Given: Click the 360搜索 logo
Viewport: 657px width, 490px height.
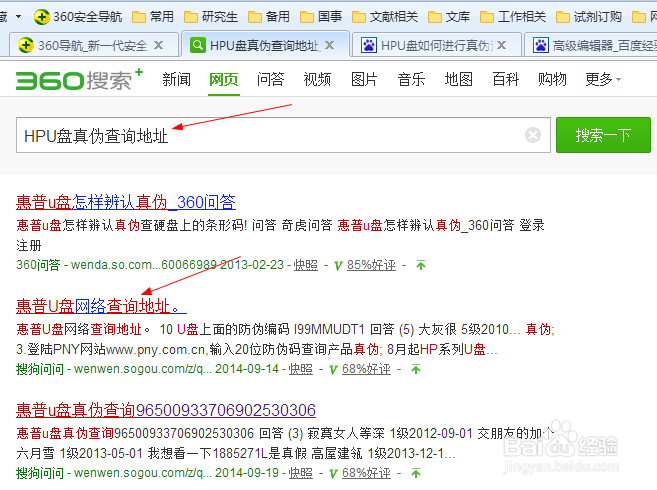Looking at the screenshot, I should pos(79,80).
